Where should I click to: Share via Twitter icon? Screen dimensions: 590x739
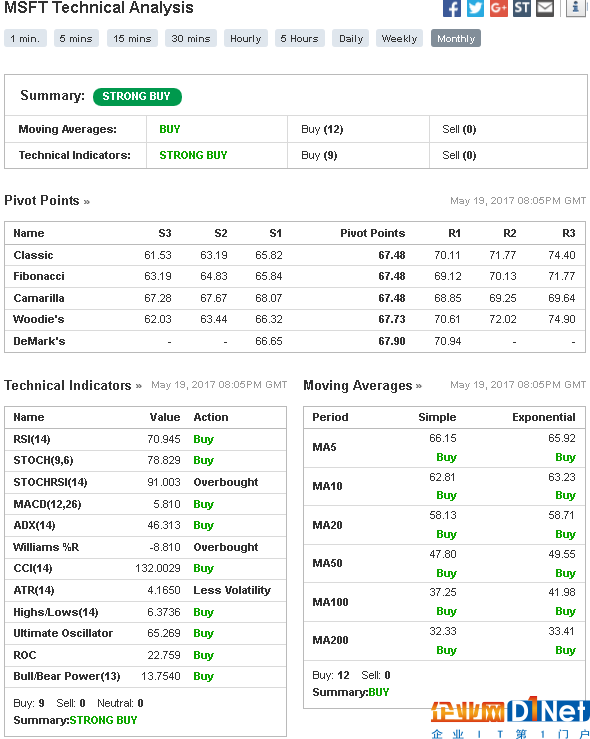coord(475,8)
